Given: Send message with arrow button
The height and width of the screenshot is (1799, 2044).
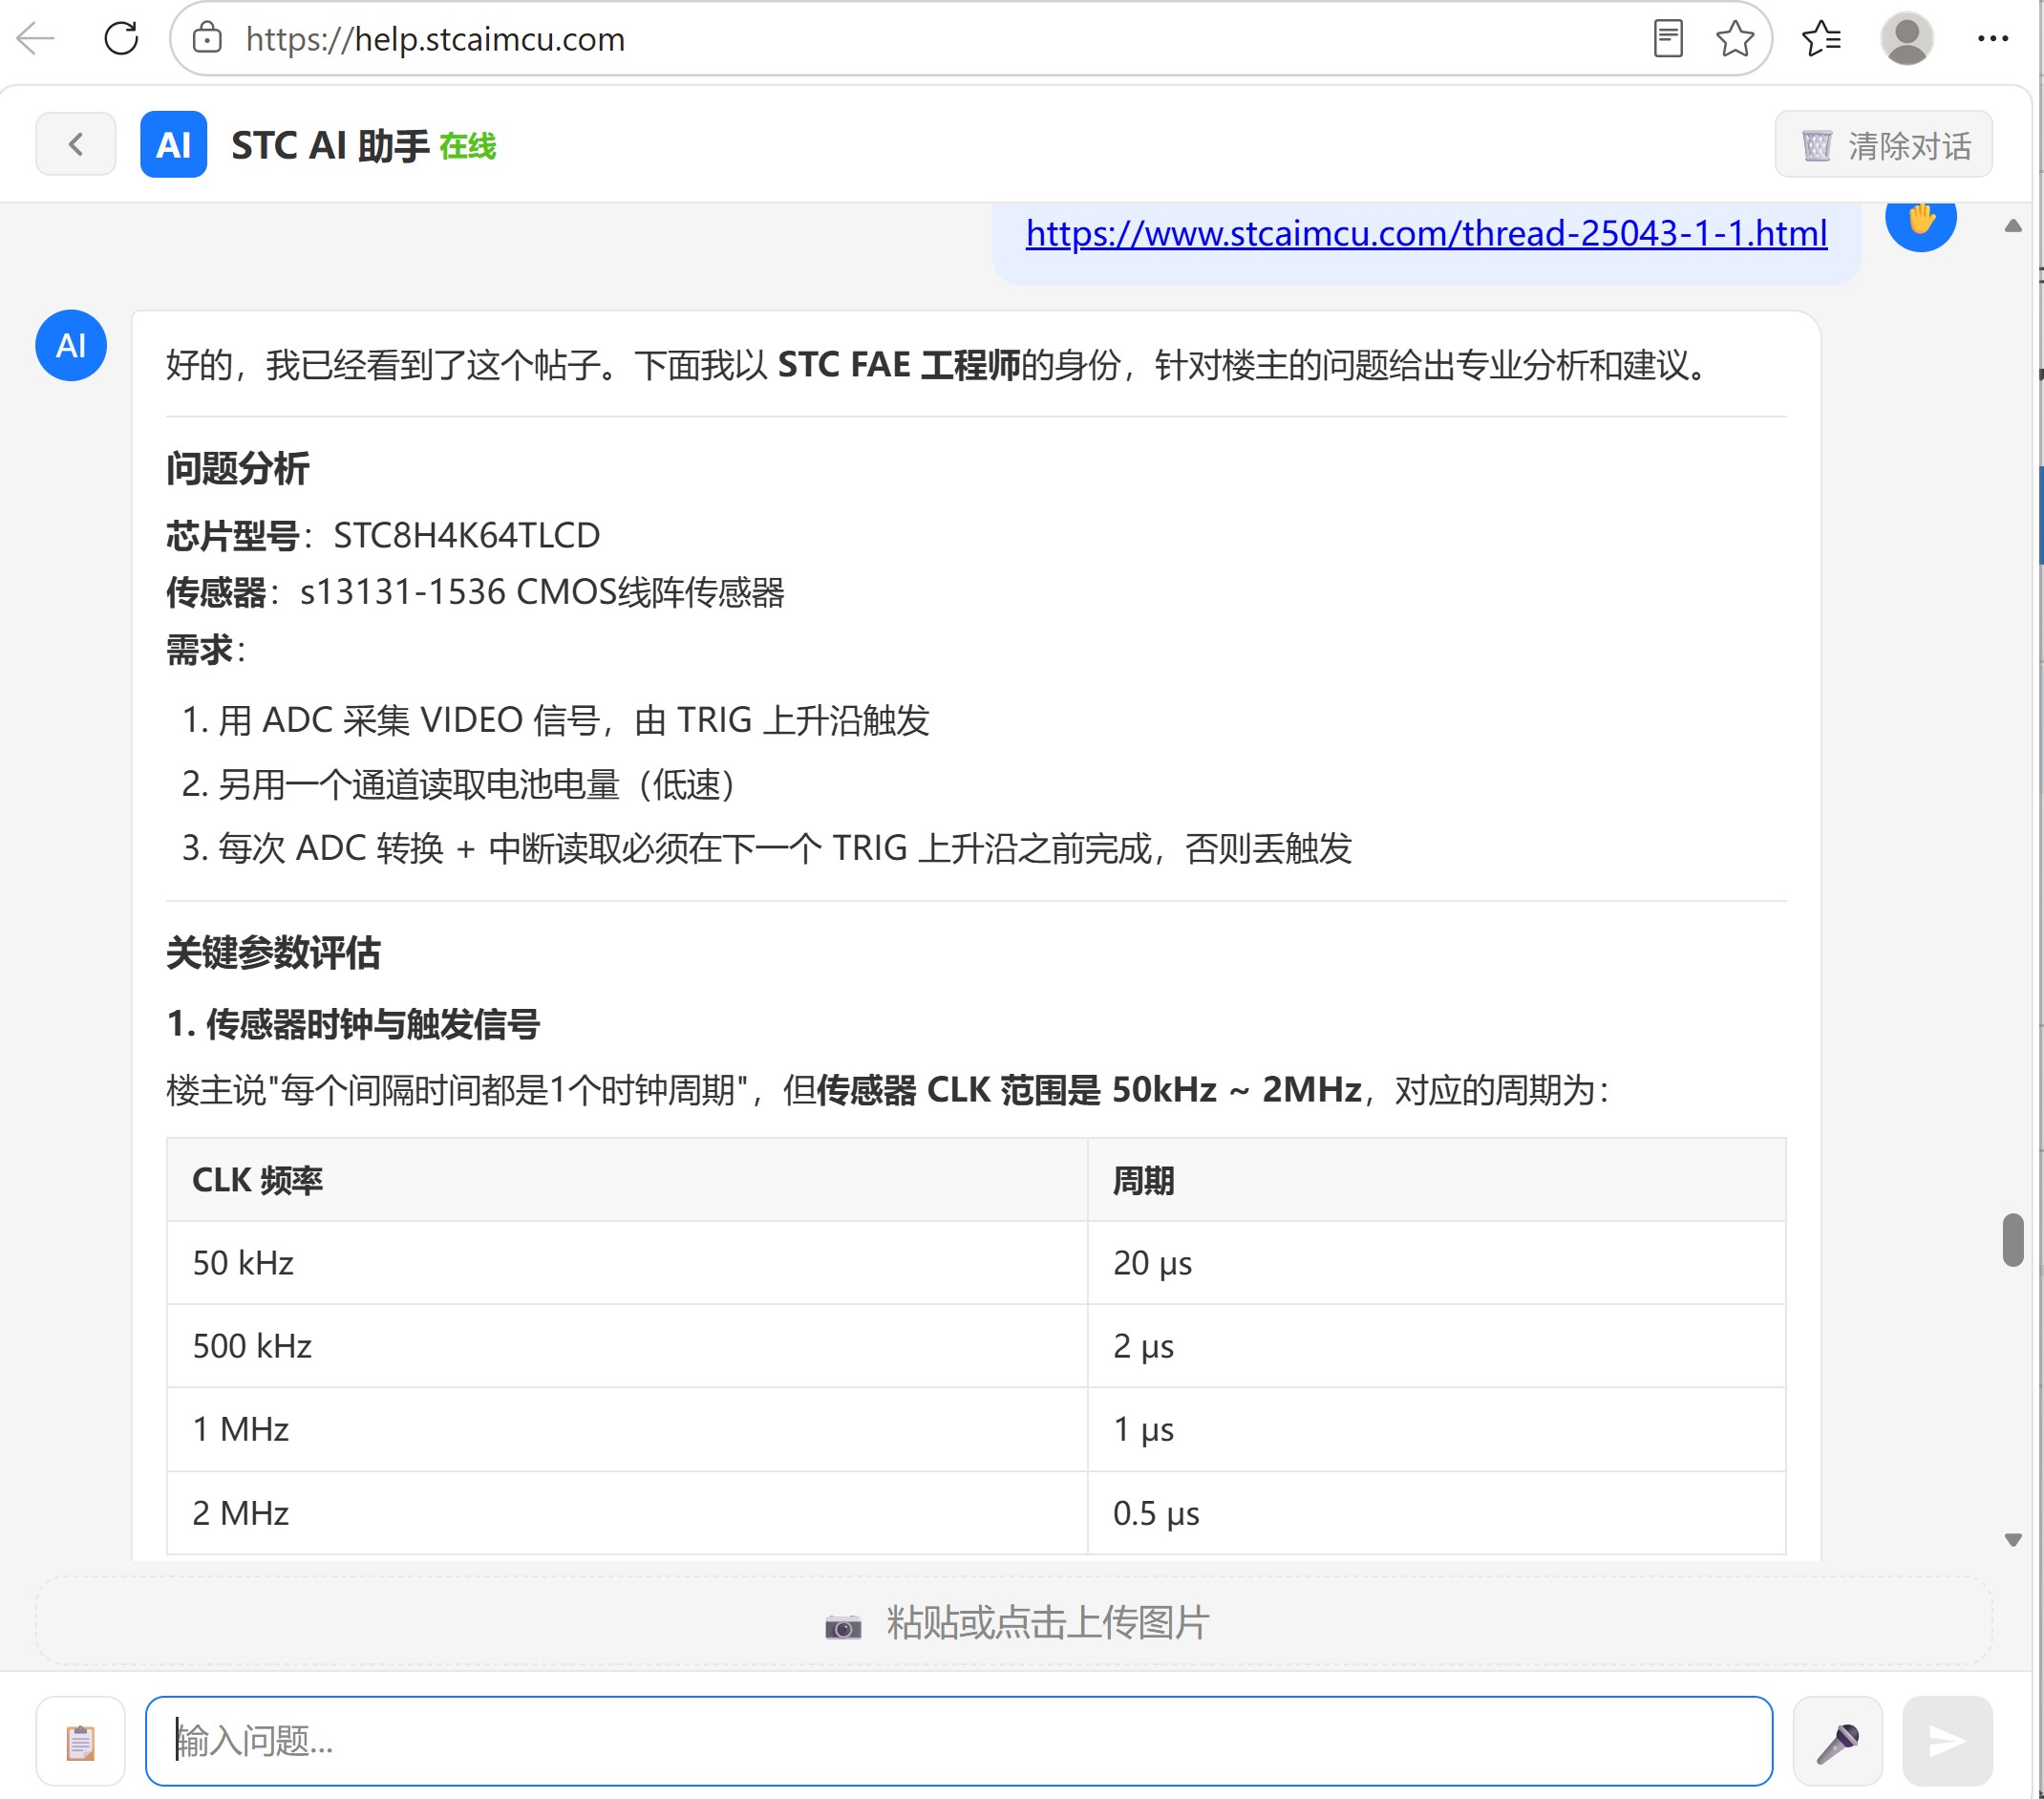Looking at the screenshot, I should [x=1947, y=1741].
